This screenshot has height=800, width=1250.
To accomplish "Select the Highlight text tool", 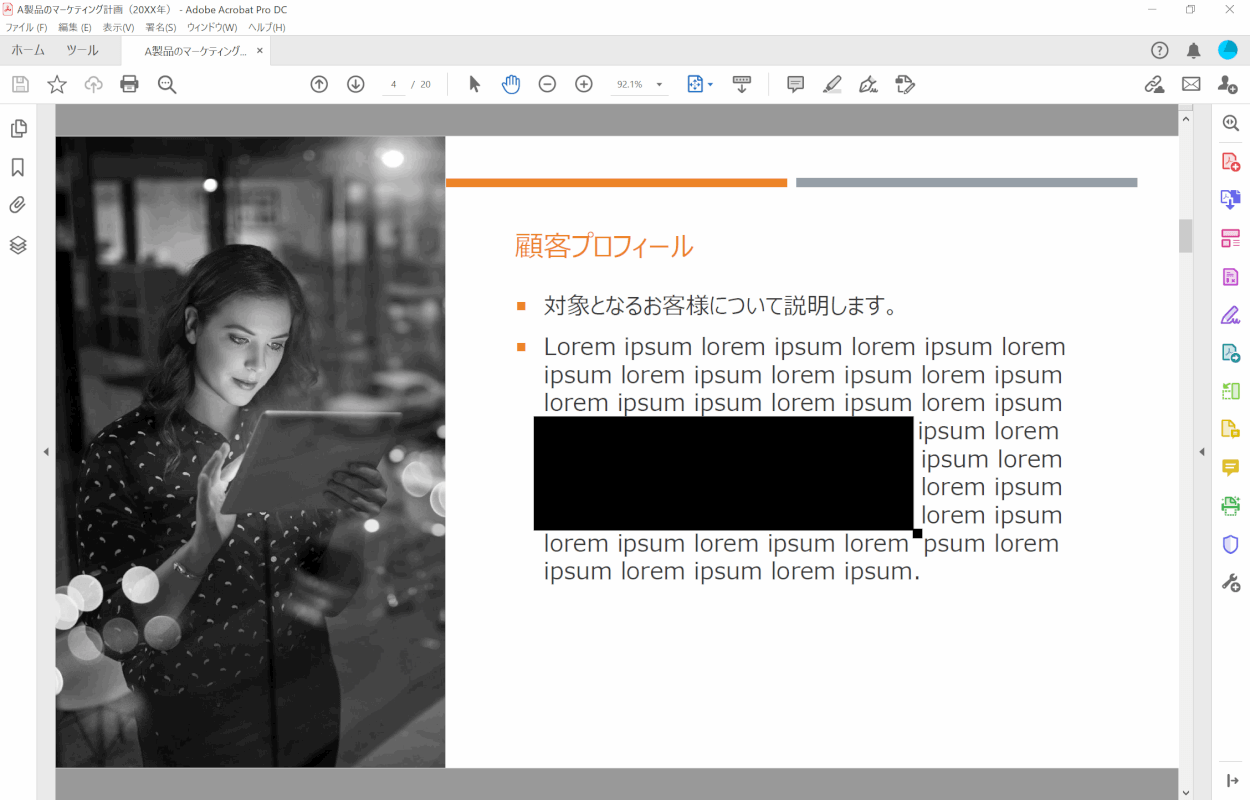I will (x=832, y=84).
